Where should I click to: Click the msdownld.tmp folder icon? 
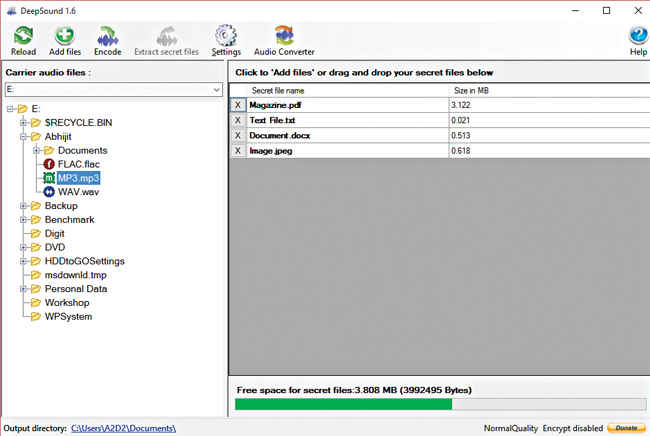coord(36,275)
